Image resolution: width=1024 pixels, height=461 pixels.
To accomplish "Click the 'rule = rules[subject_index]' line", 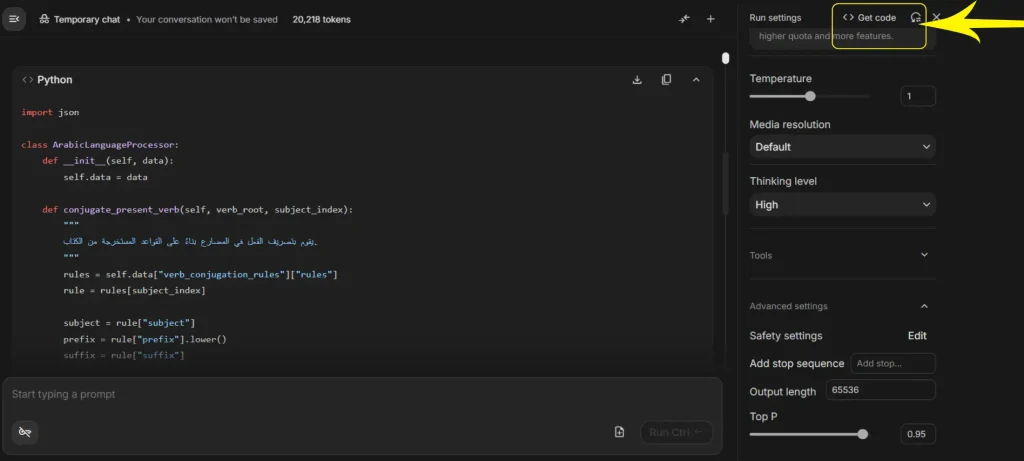I will pos(135,290).
